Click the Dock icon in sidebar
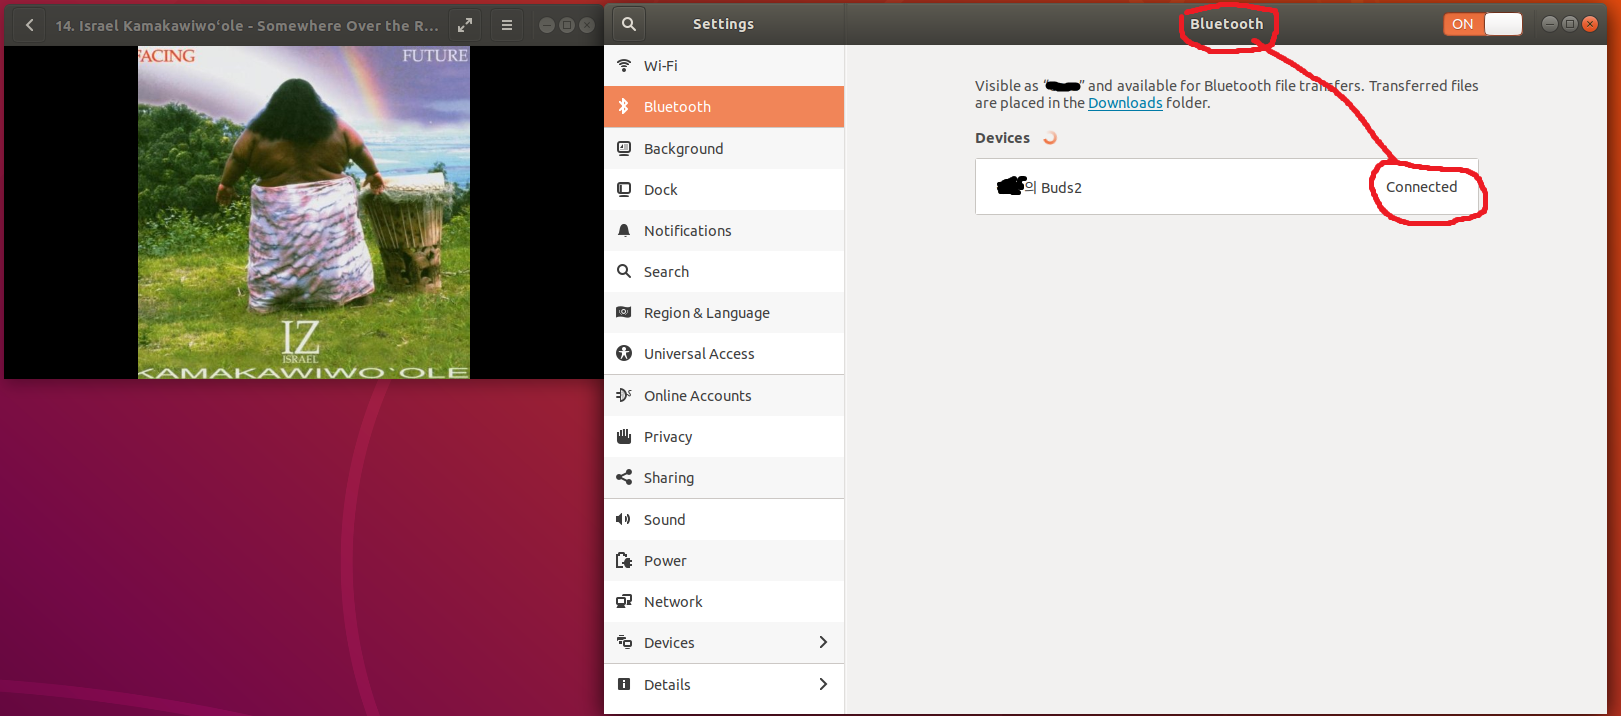The width and height of the screenshot is (1621, 716). click(624, 189)
